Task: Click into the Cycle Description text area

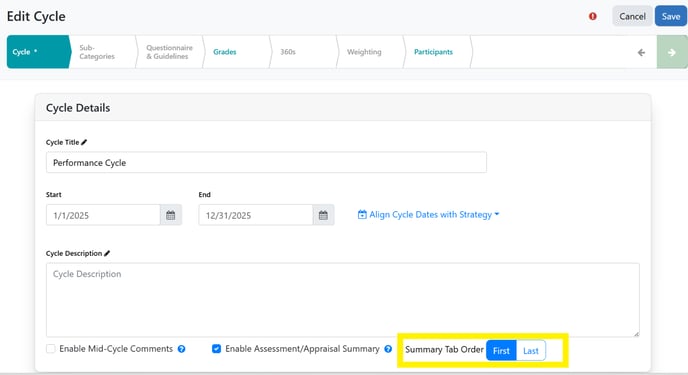Action: [x=343, y=300]
